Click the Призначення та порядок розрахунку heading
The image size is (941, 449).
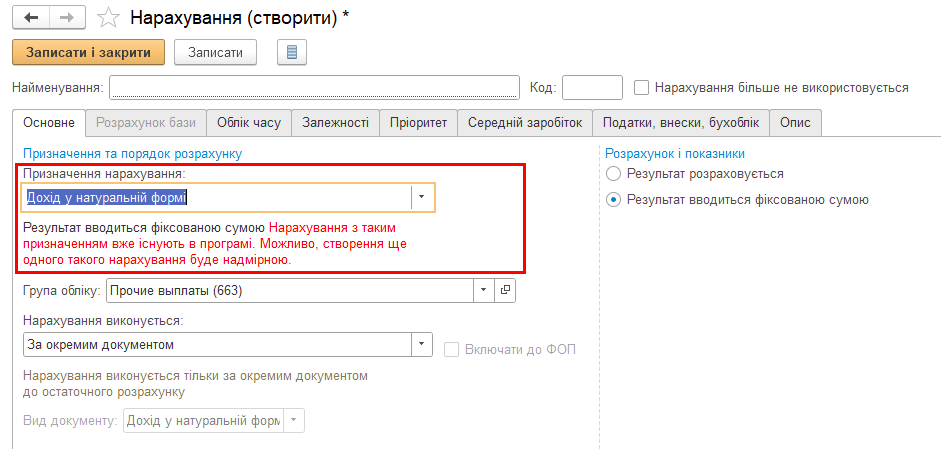pos(132,154)
